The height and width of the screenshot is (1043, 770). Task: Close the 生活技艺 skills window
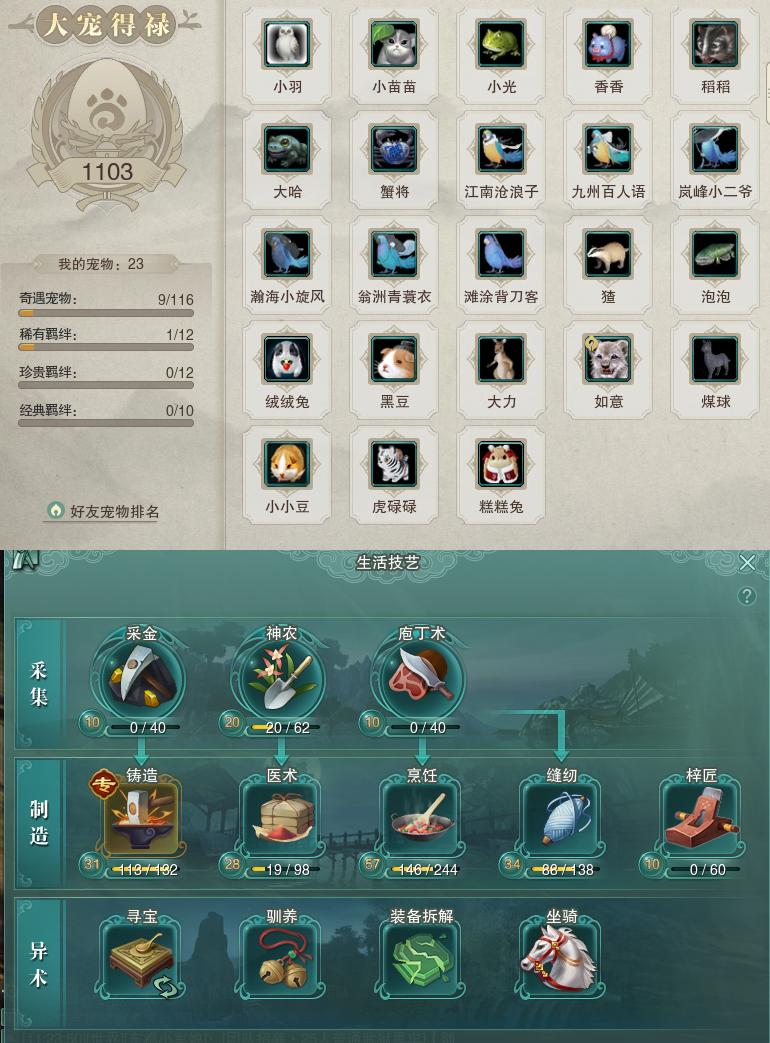coord(747,563)
